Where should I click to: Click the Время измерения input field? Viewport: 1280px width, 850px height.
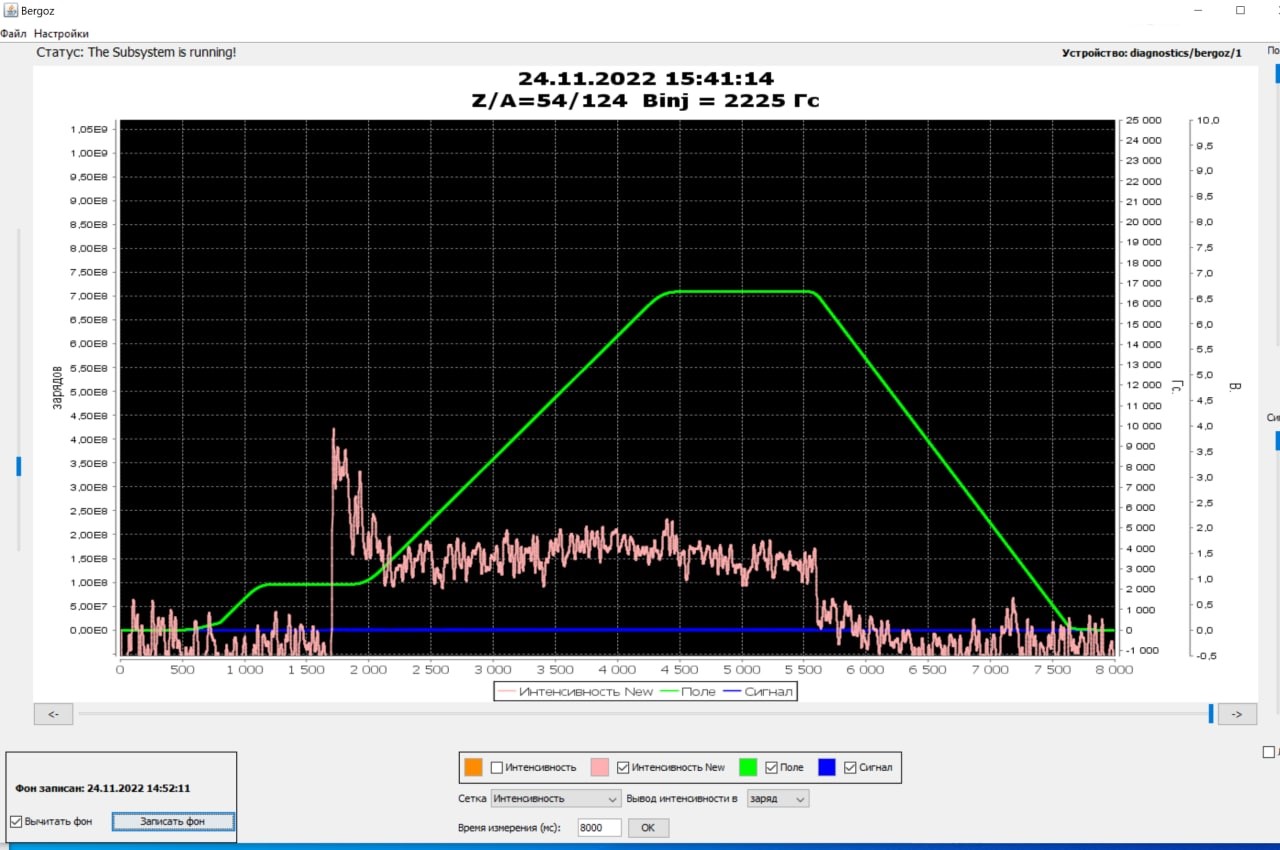[598, 827]
